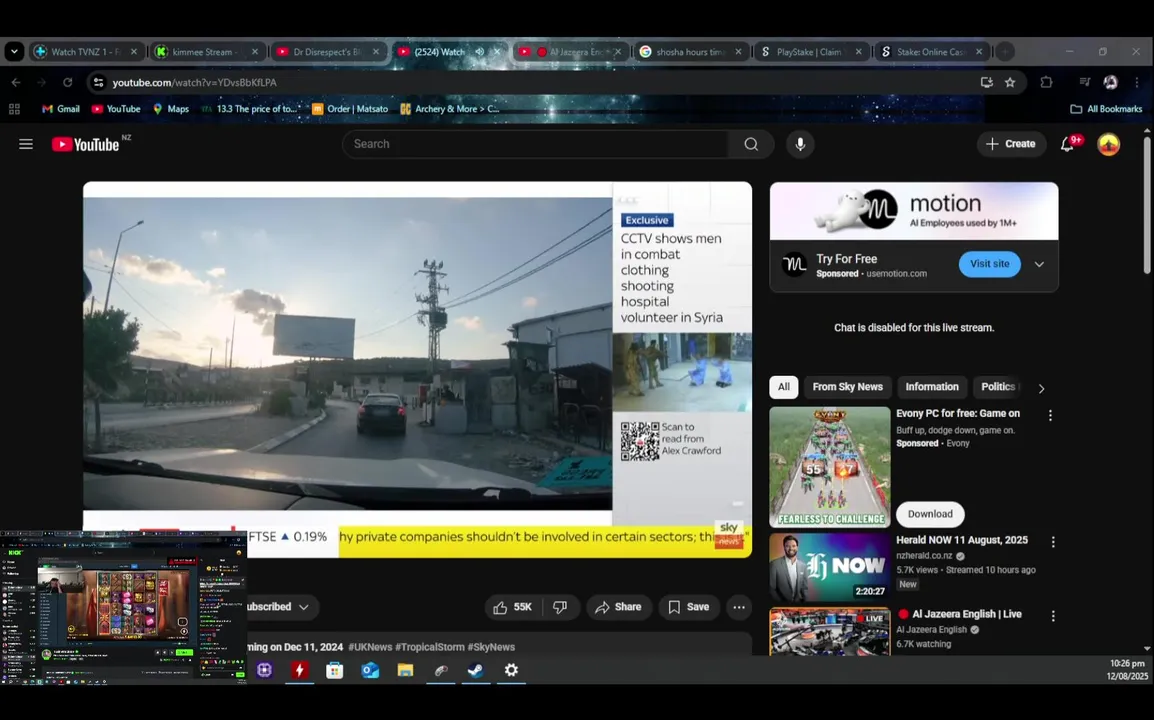Screen dimensions: 1154x720
Task: Click the #UKNews hashtag
Action: tap(369, 647)
